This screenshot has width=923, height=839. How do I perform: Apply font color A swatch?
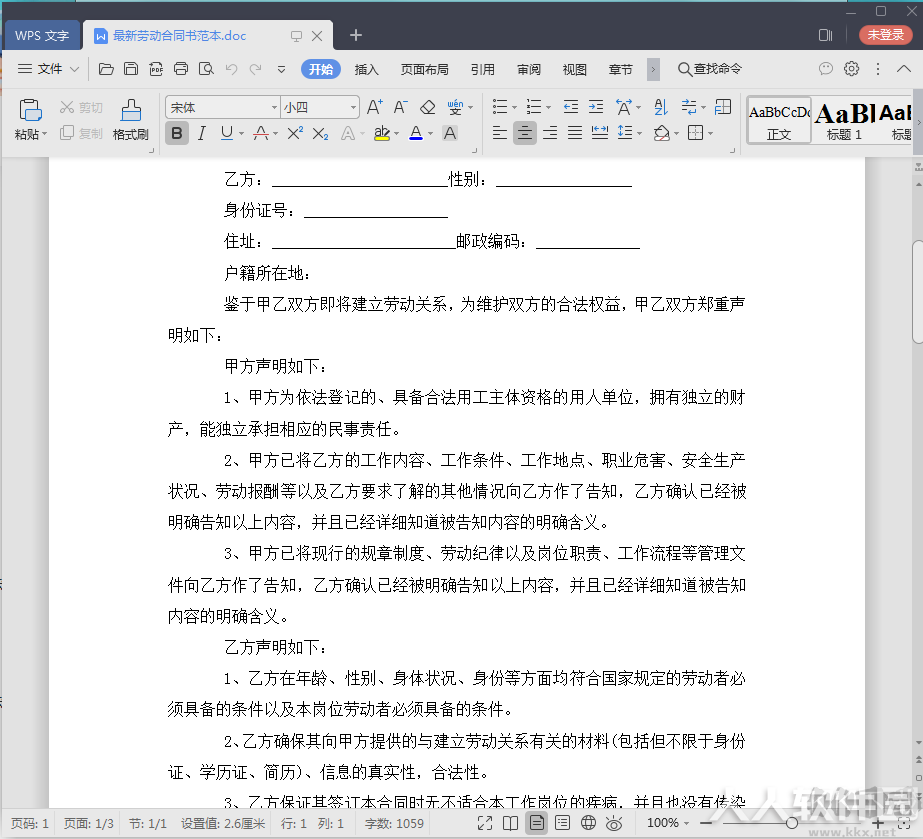pos(416,134)
